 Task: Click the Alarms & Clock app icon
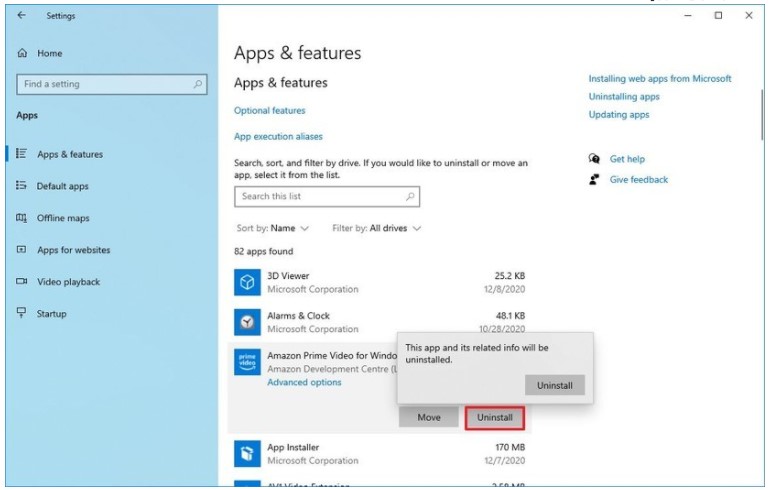pos(247,322)
